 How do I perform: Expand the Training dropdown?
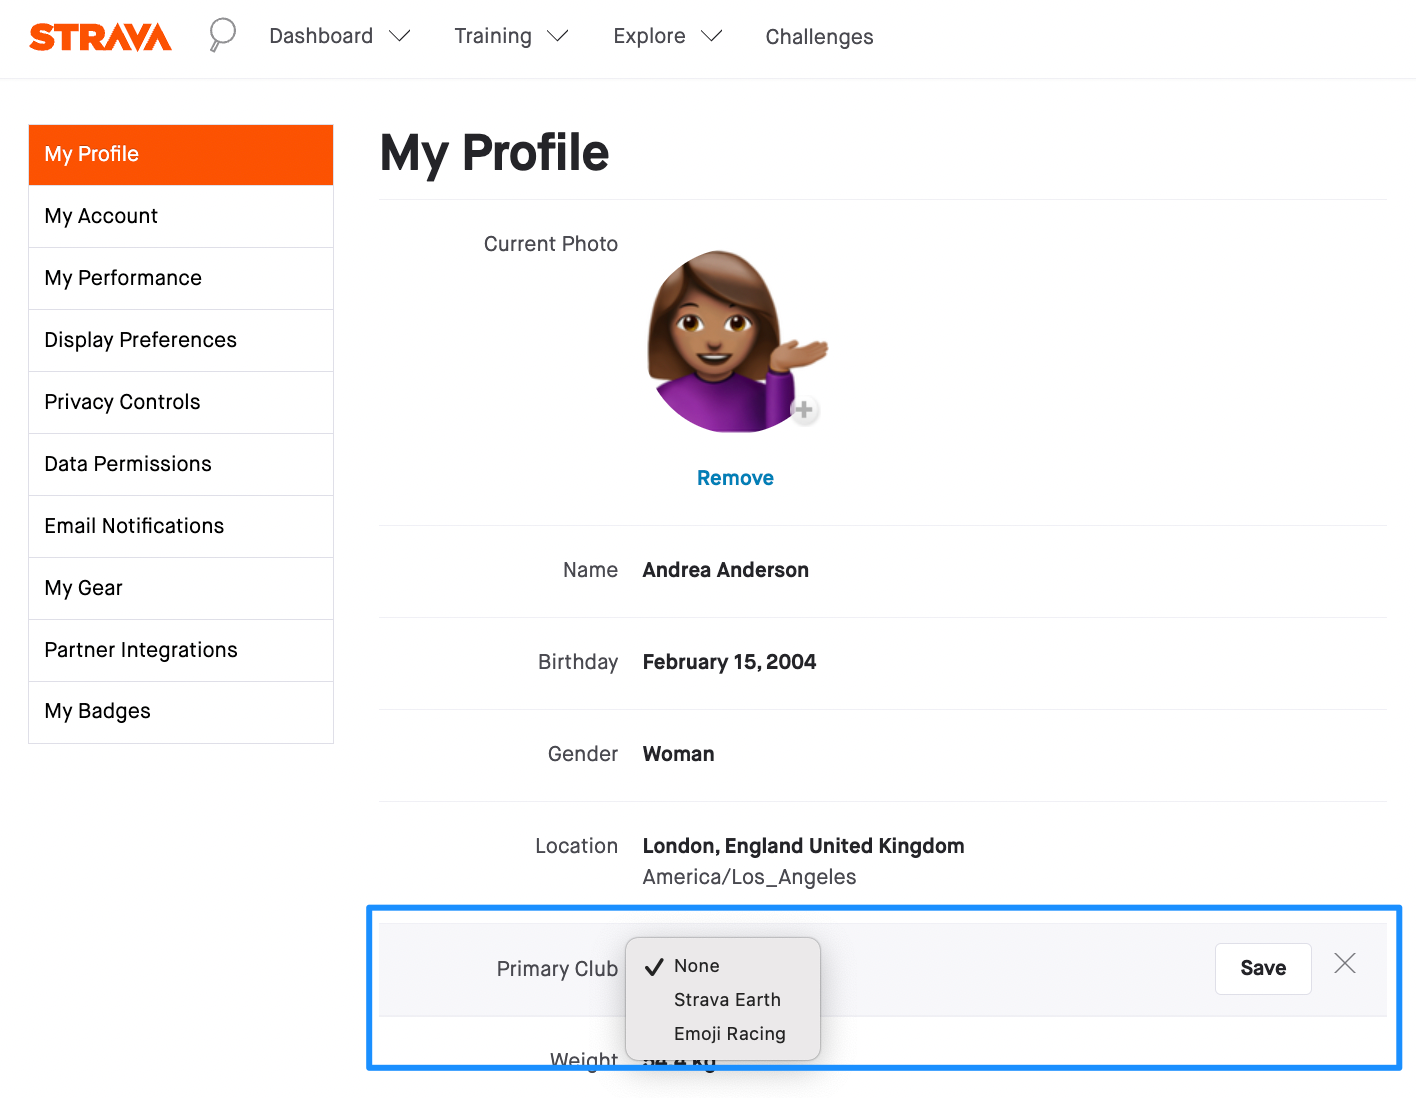point(560,36)
